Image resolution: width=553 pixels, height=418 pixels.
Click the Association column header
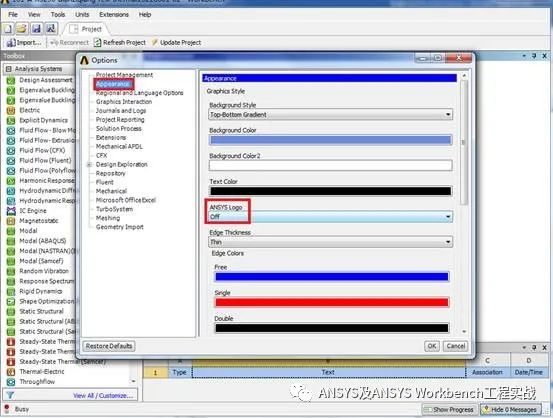pyautogui.click(x=487, y=372)
